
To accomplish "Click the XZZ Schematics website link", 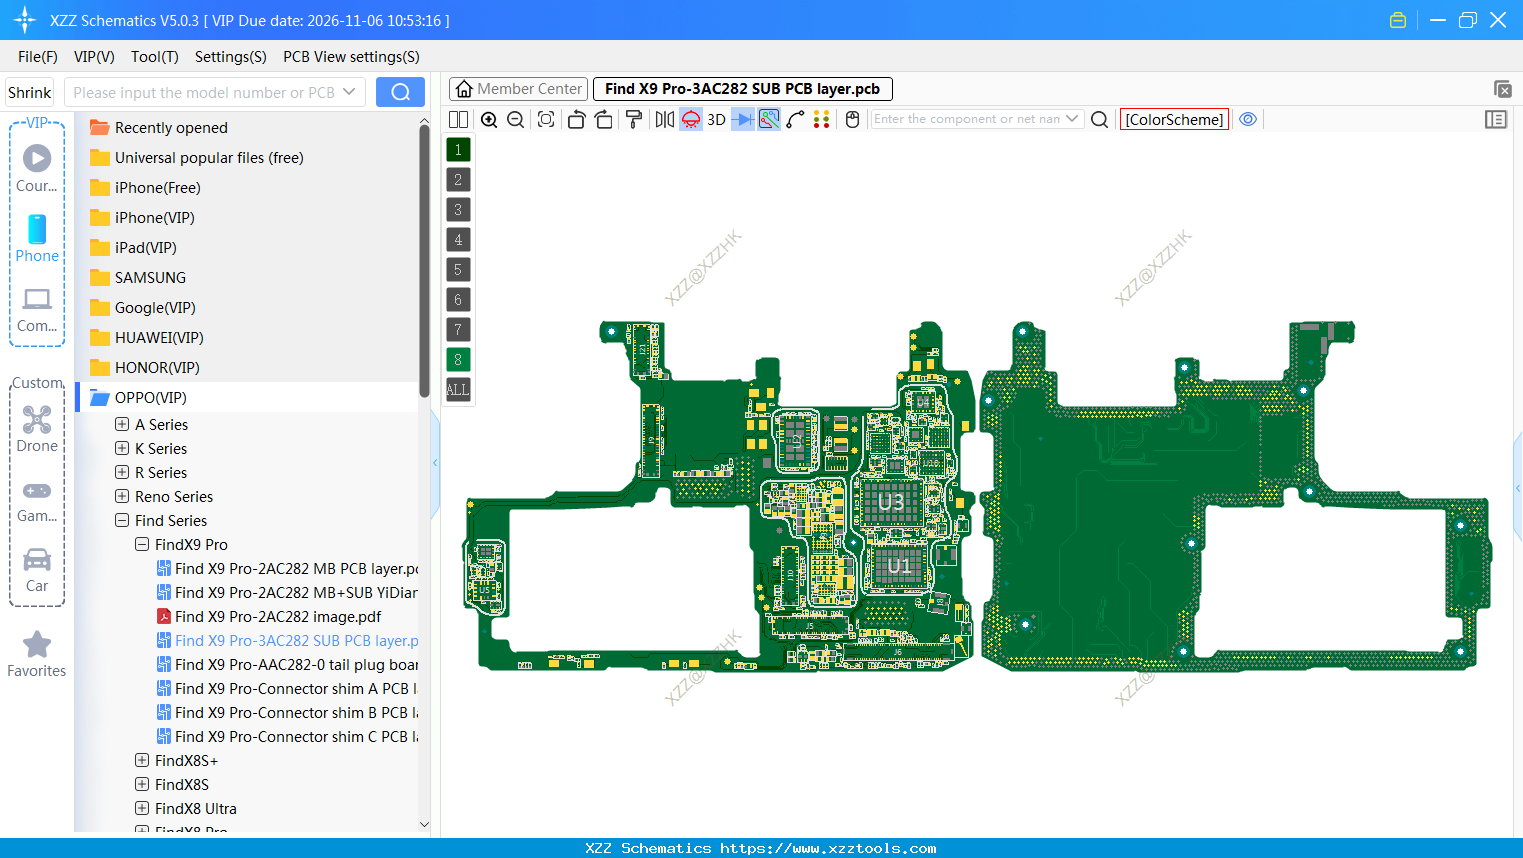I will pos(761,847).
